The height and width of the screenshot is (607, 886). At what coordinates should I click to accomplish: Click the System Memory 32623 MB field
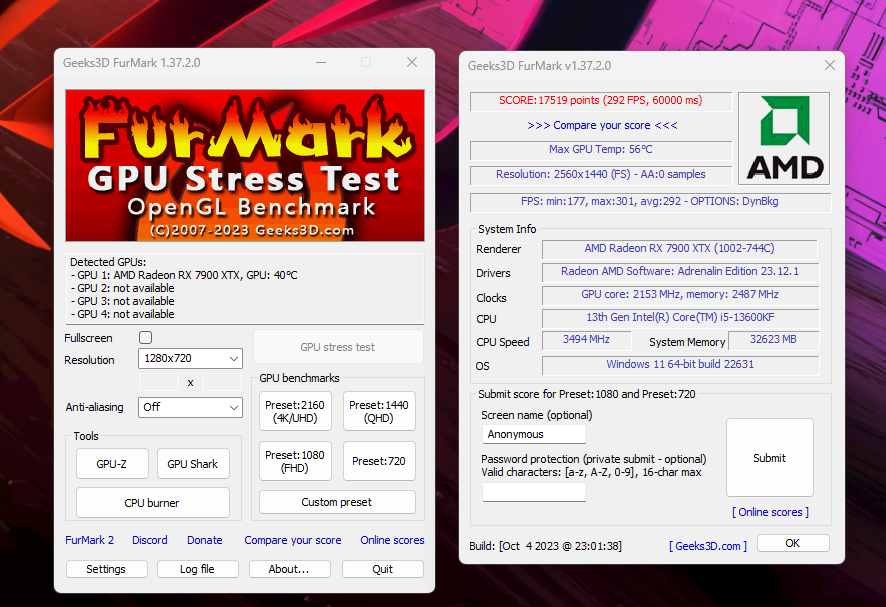pyautogui.click(x=774, y=340)
